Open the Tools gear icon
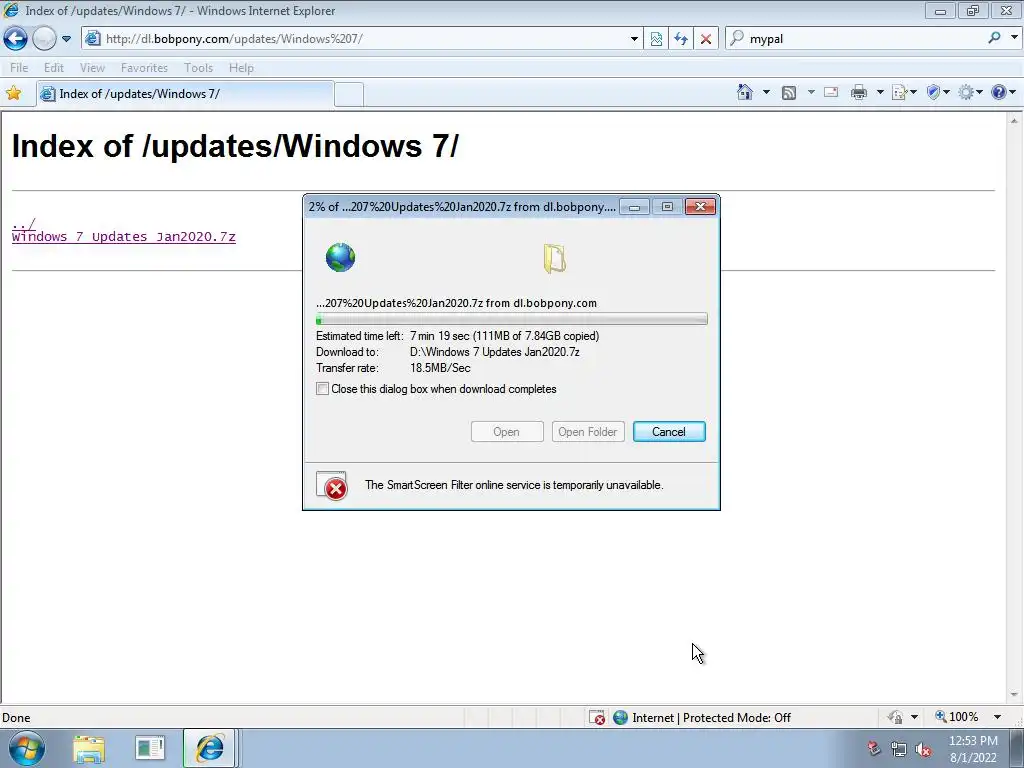This screenshot has height=768, width=1024. point(966,93)
